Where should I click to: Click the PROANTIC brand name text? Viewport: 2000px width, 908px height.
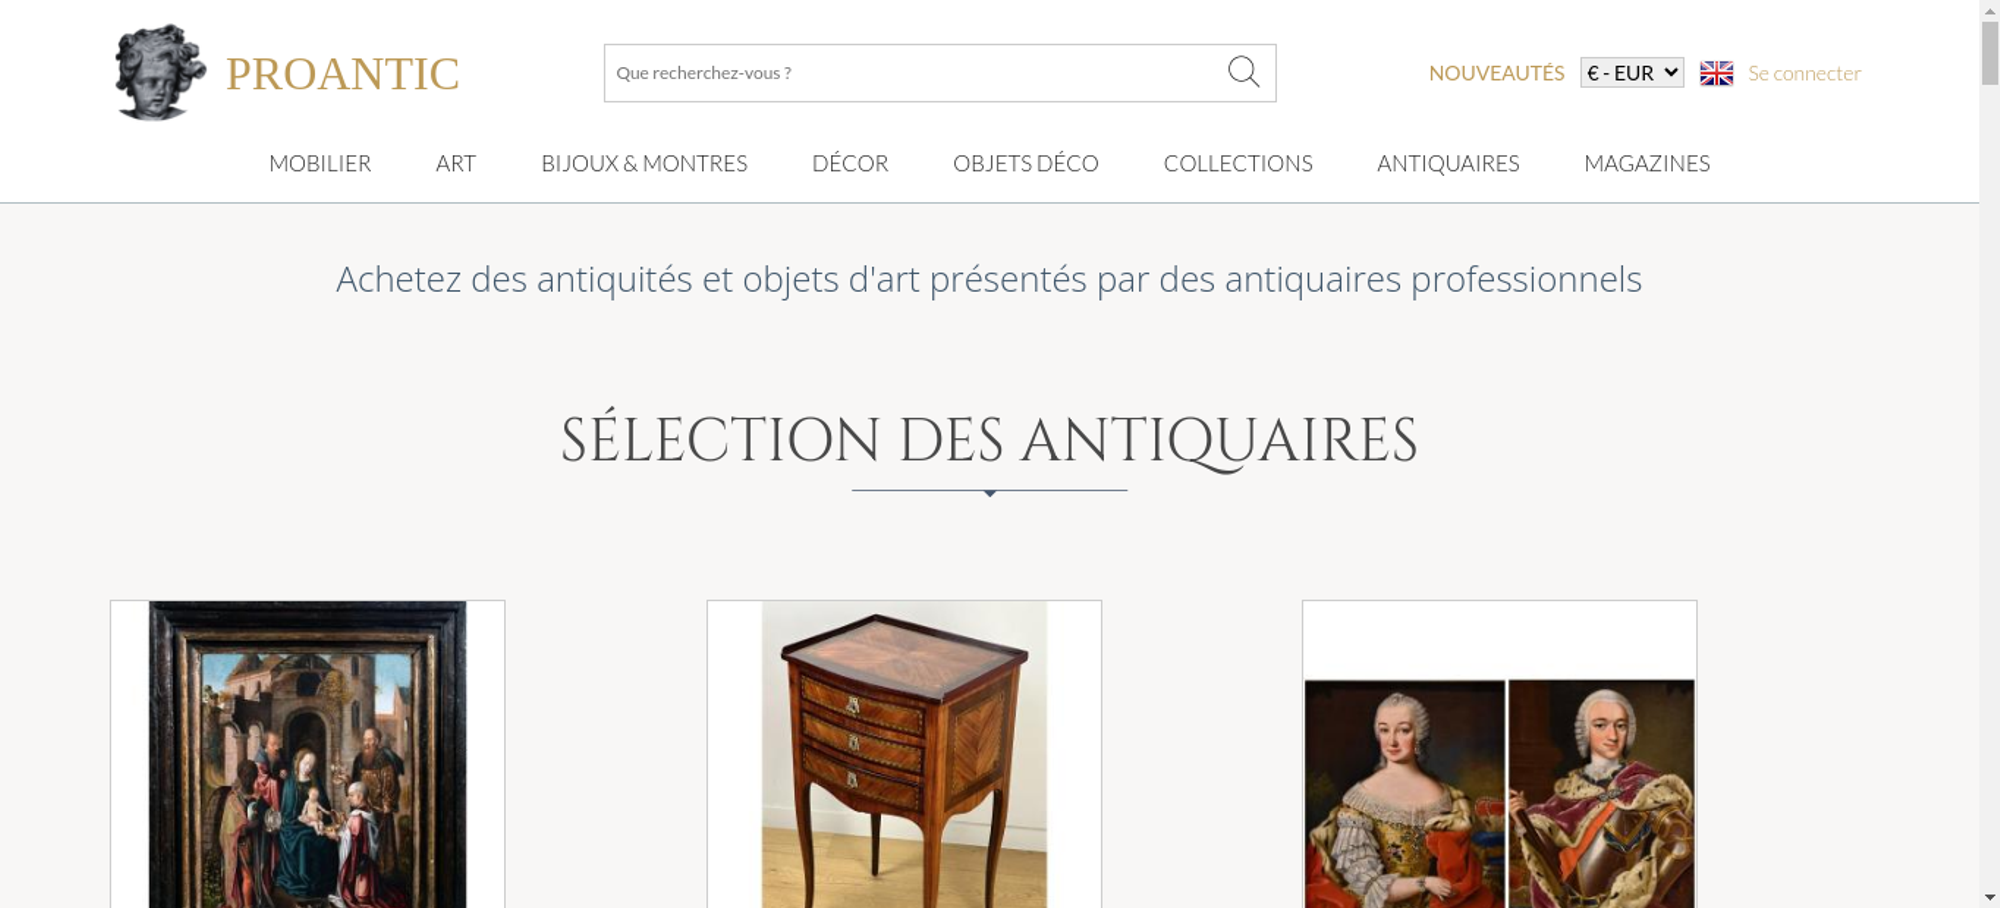tap(342, 74)
